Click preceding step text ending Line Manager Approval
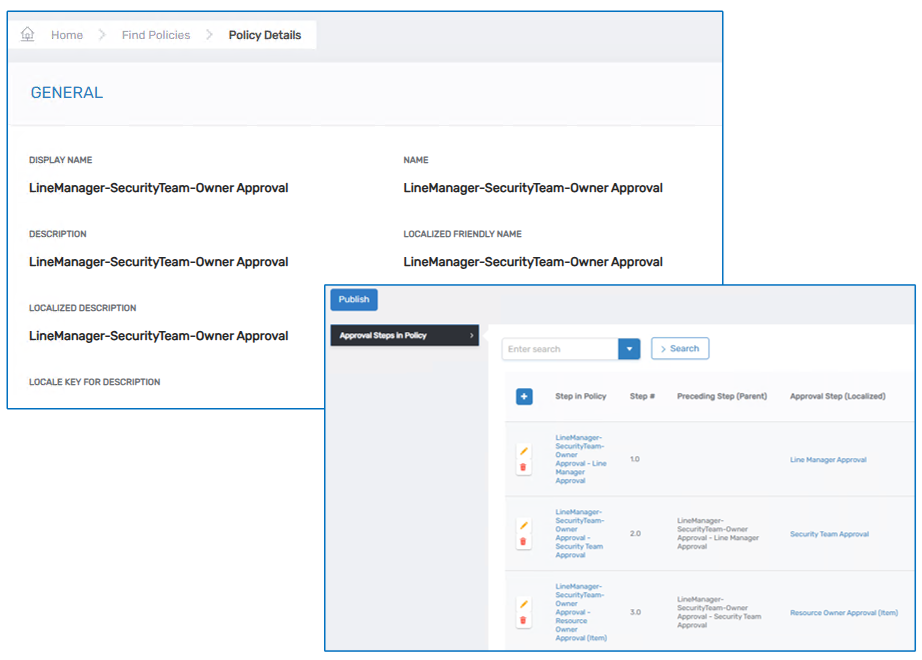The height and width of the screenshot is (660, 922). (x=717, y=534)
